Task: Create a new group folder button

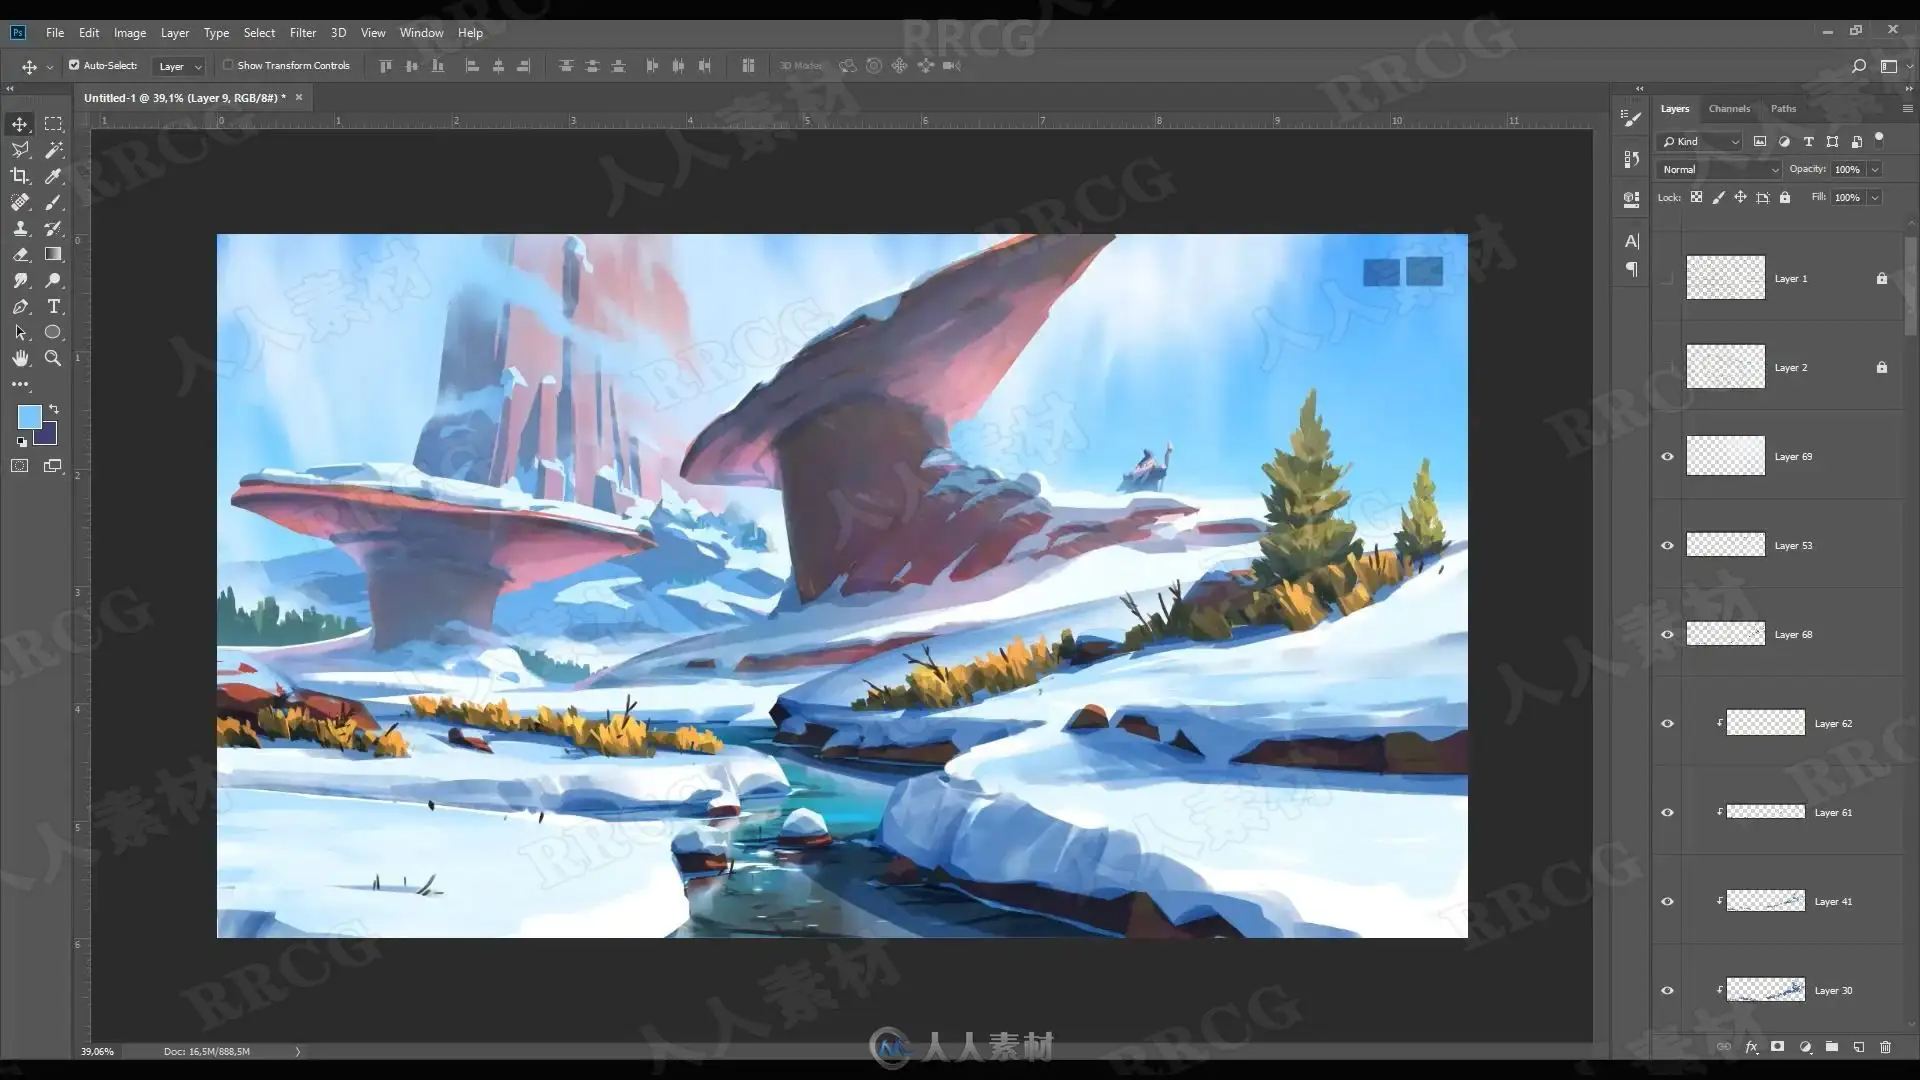Action: pyautogui.click(x=1832, y=1047)
